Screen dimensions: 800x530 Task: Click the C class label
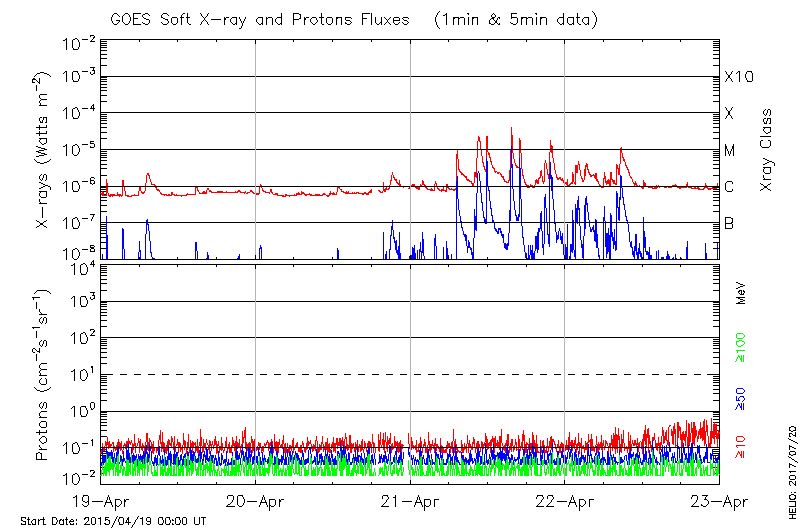pos(729,187)
